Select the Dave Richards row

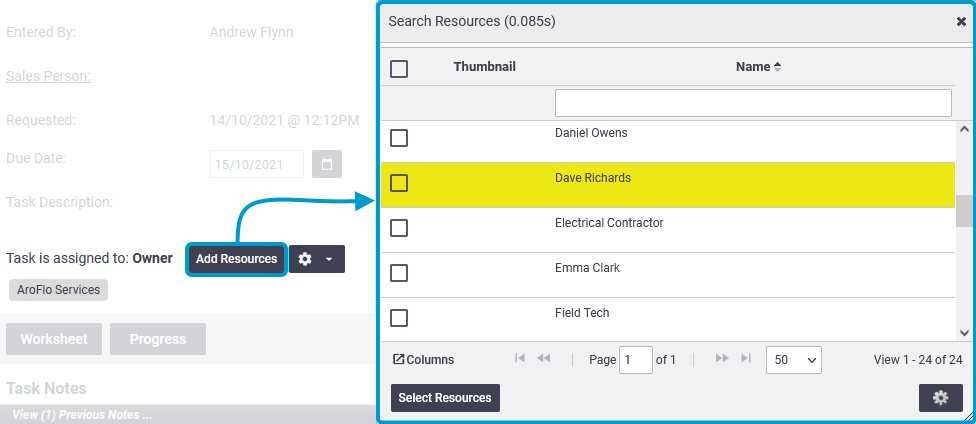pos(668,185)
